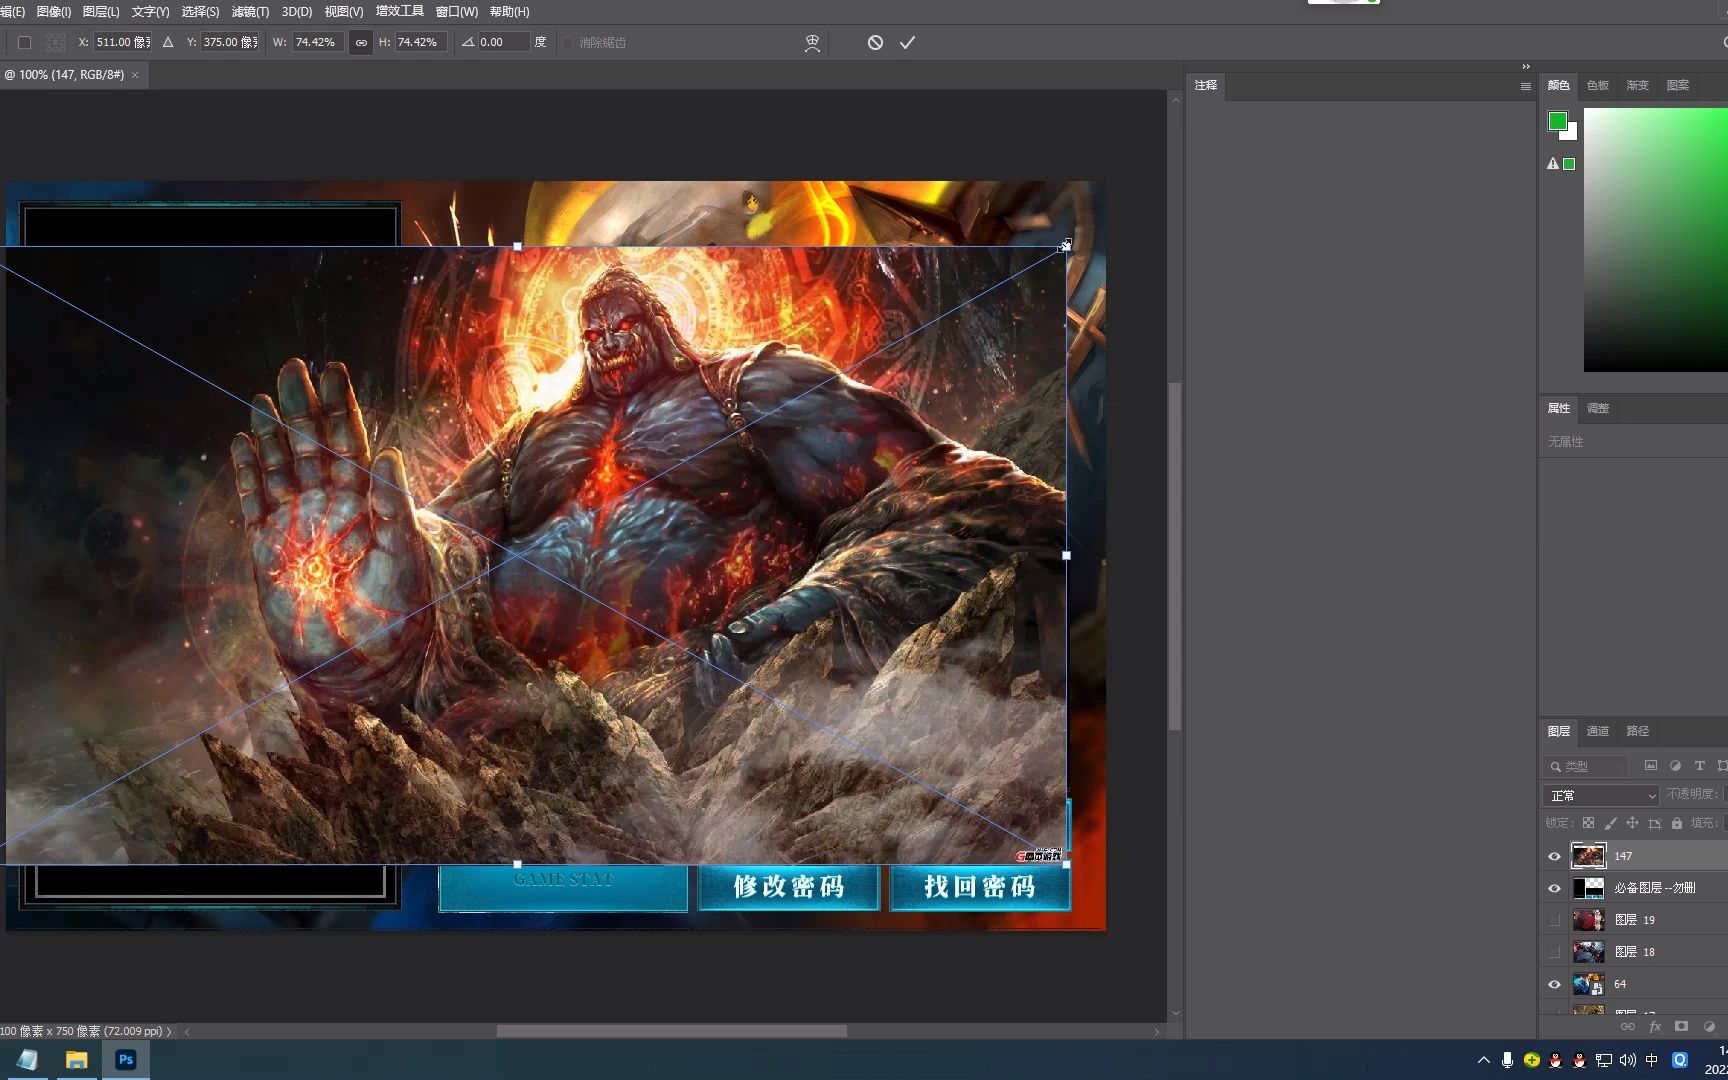Screen dimensions: 1728x1080
Task: Commit the transform with the checkmark
Action: point(907,42)
